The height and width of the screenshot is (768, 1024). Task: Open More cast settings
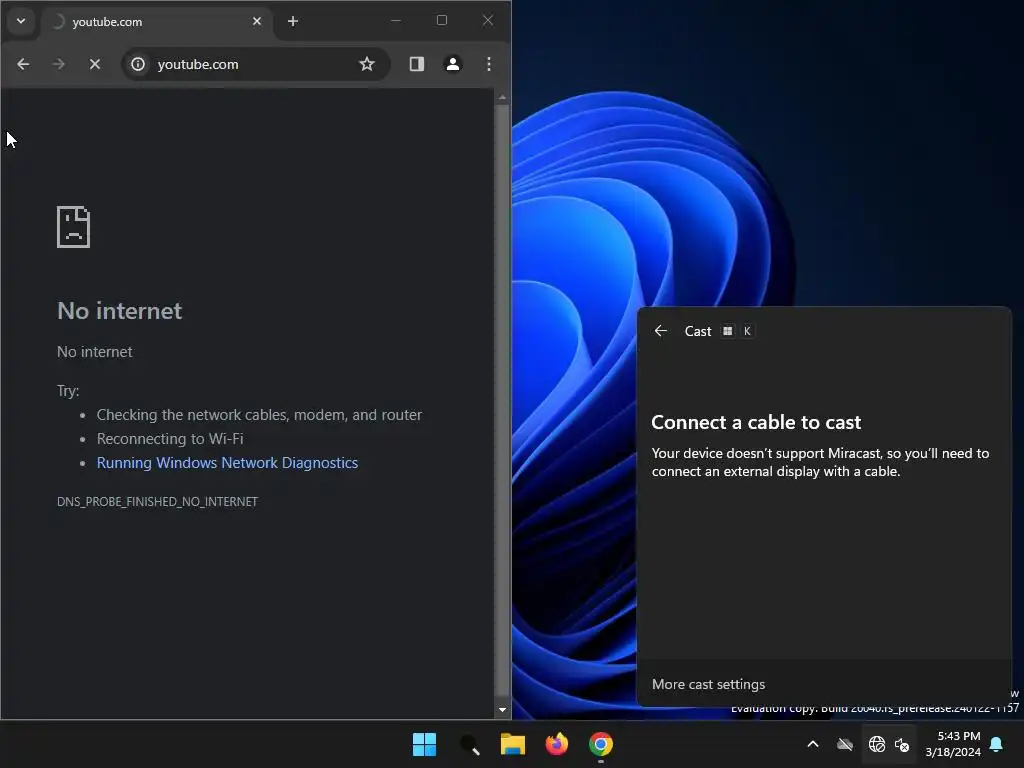coord(709,684)
